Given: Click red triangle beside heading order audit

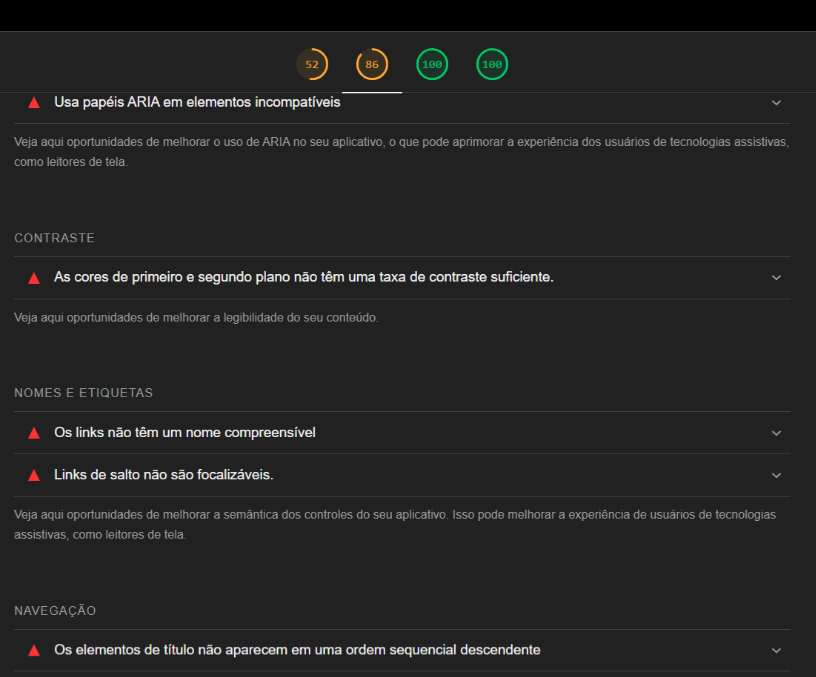Looking at the screenshot, I should tap(34, 650).
